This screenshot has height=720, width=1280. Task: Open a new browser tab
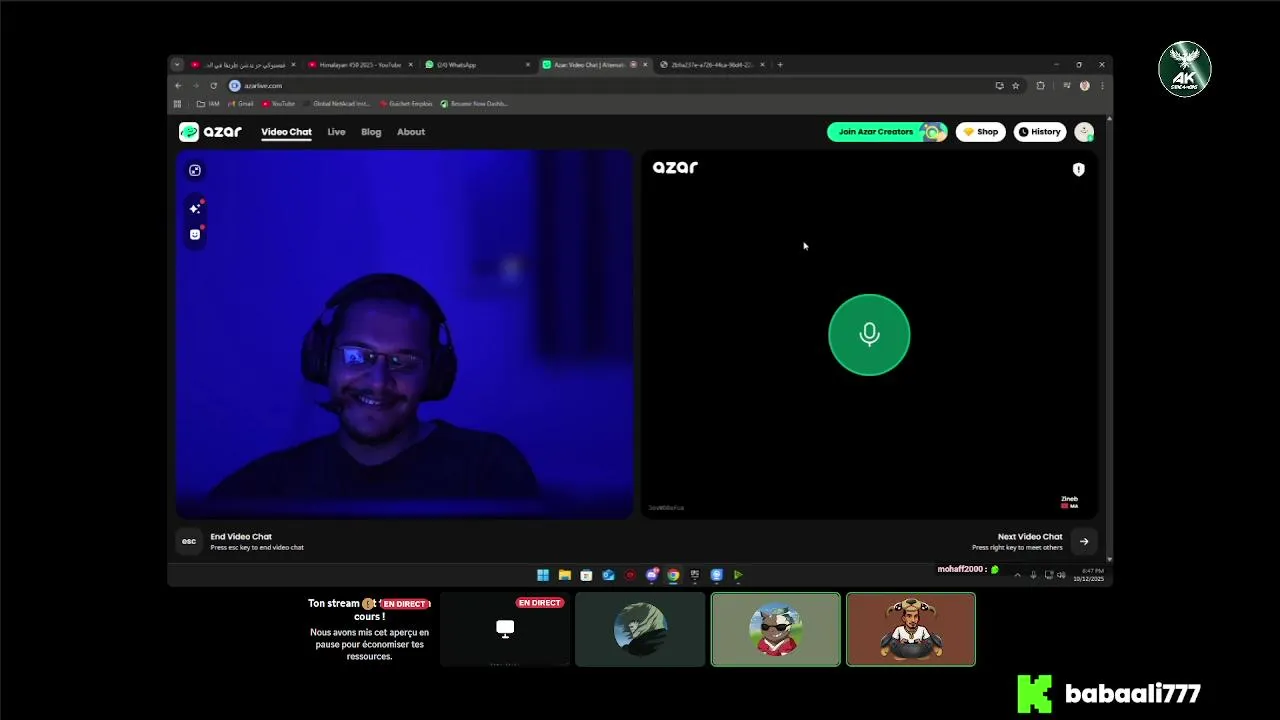780,65
